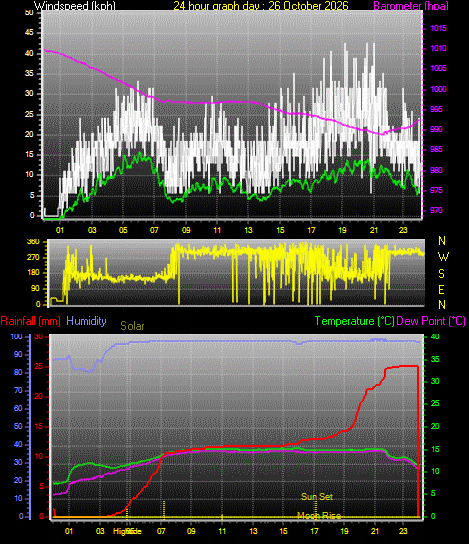469x544 pixels.
Task: Click the '180' wind direction axis value
Action: pyautogui.click(x=34, y=273)
